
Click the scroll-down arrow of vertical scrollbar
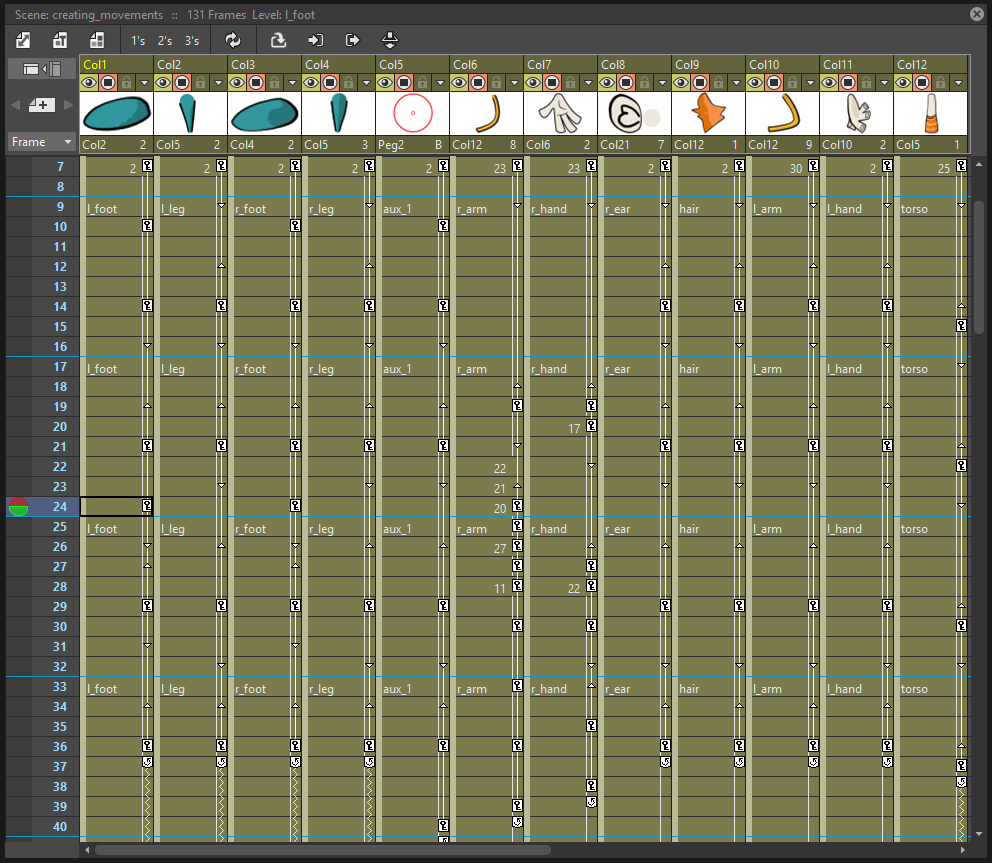coord(979,835)
